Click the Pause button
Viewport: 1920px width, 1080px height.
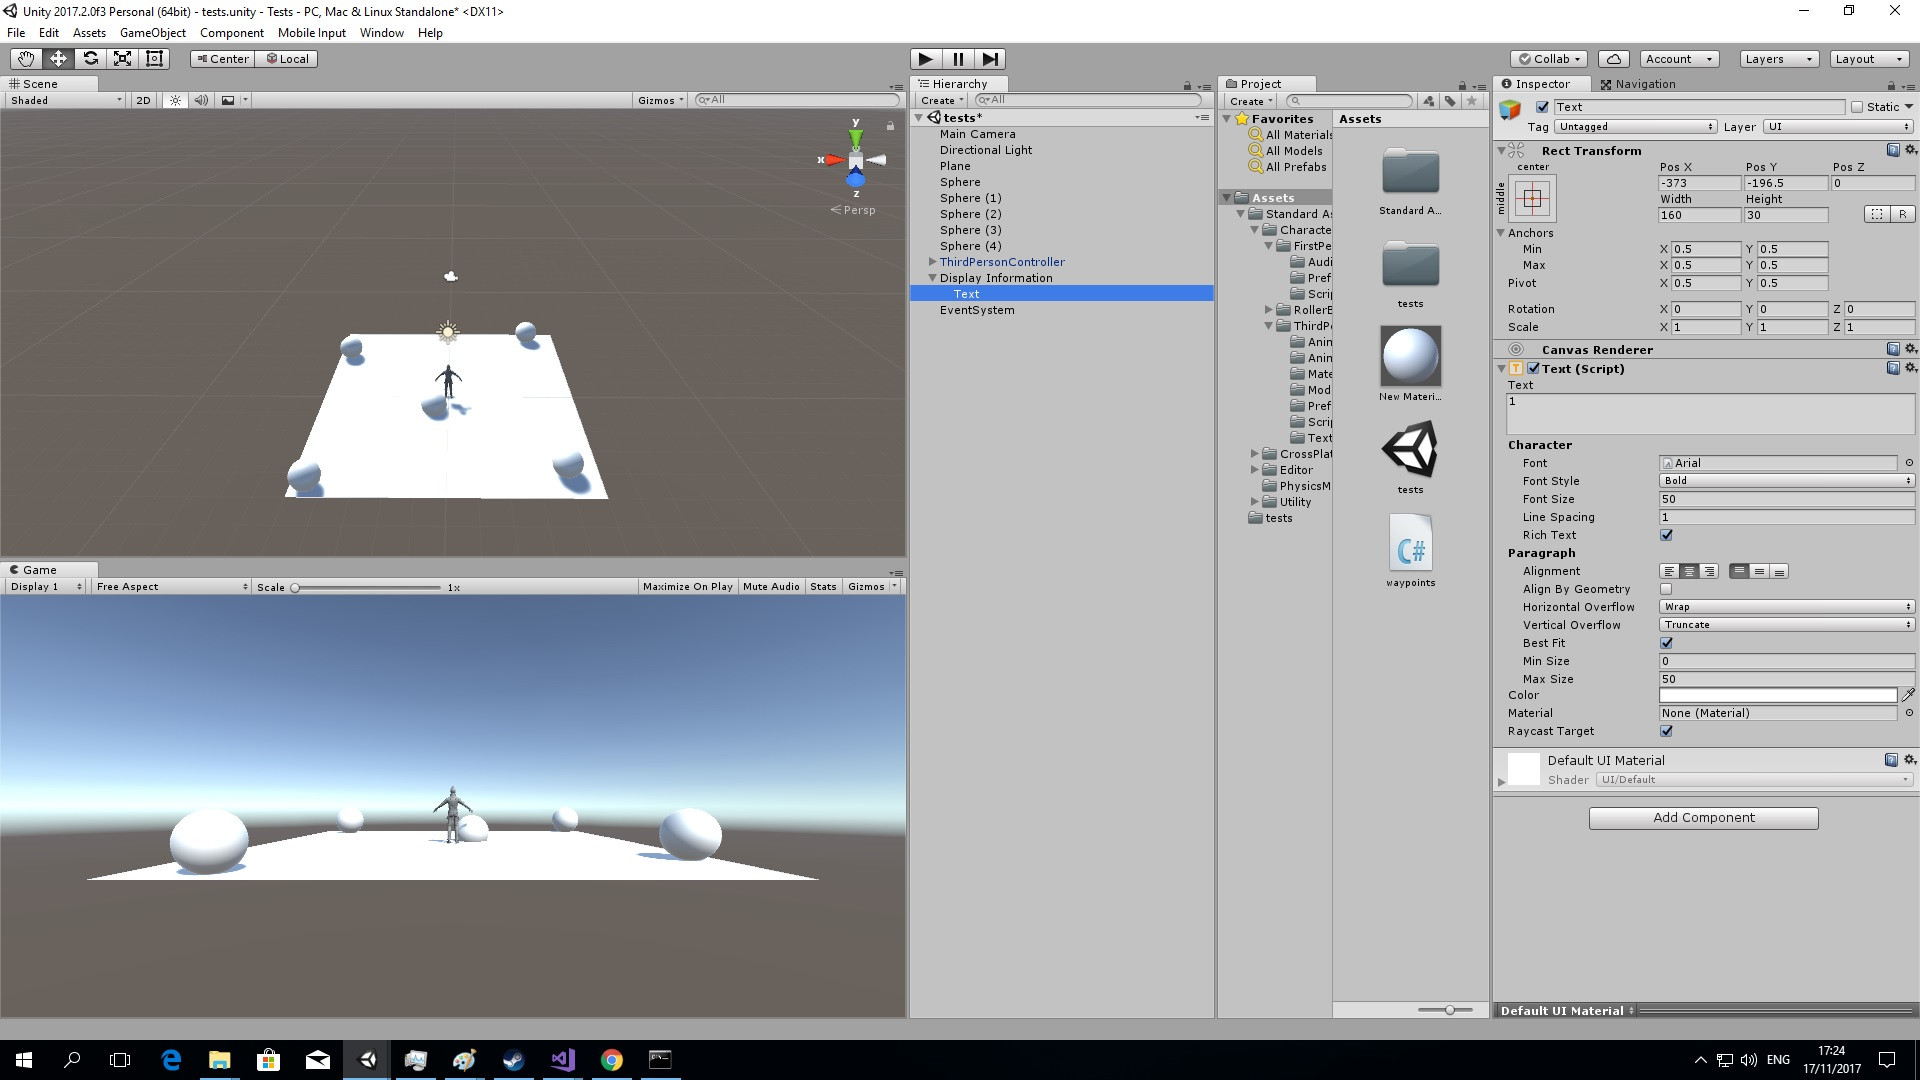[x=958, y=59]
